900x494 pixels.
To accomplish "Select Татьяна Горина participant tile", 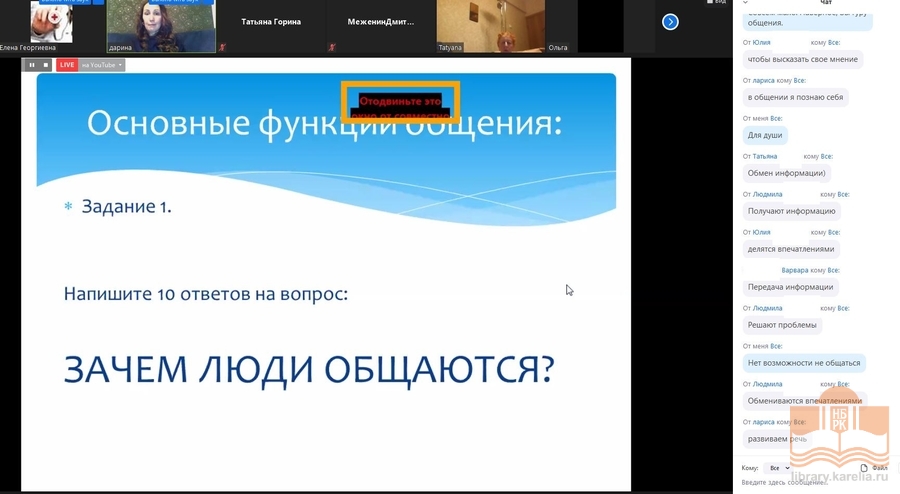I will 271,26.
